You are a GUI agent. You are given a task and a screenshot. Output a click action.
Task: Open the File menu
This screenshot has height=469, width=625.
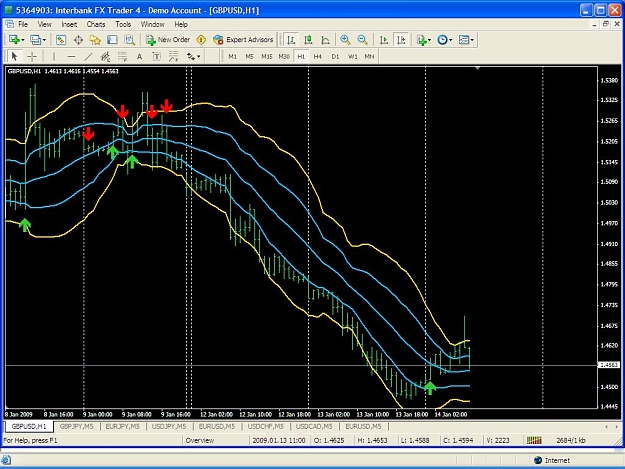[23, 24]
